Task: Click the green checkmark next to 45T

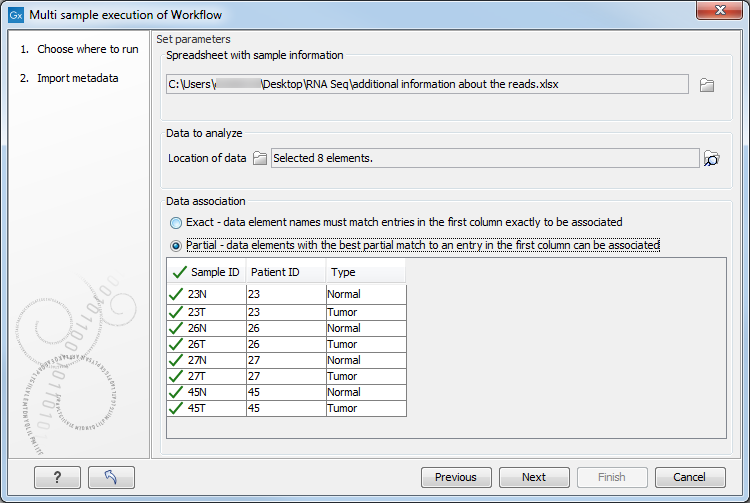Action: (178, 408)
